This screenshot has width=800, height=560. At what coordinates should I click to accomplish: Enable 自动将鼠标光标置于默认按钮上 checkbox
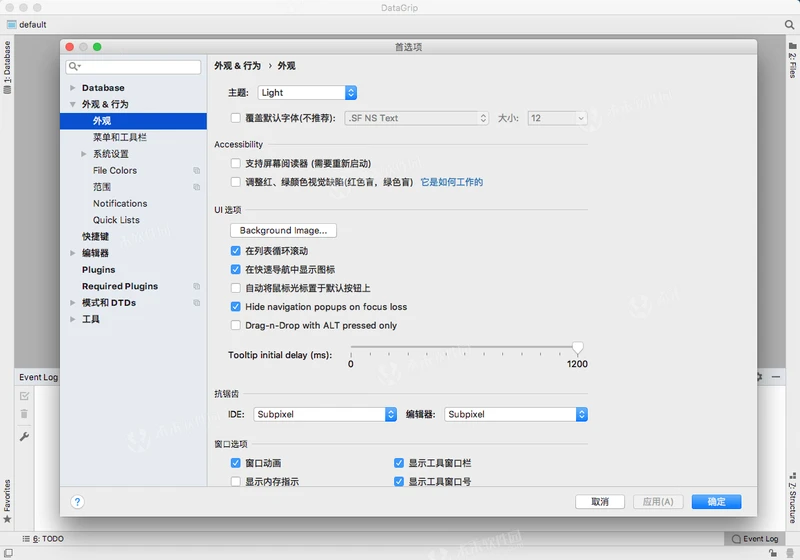tap(235, 288)
